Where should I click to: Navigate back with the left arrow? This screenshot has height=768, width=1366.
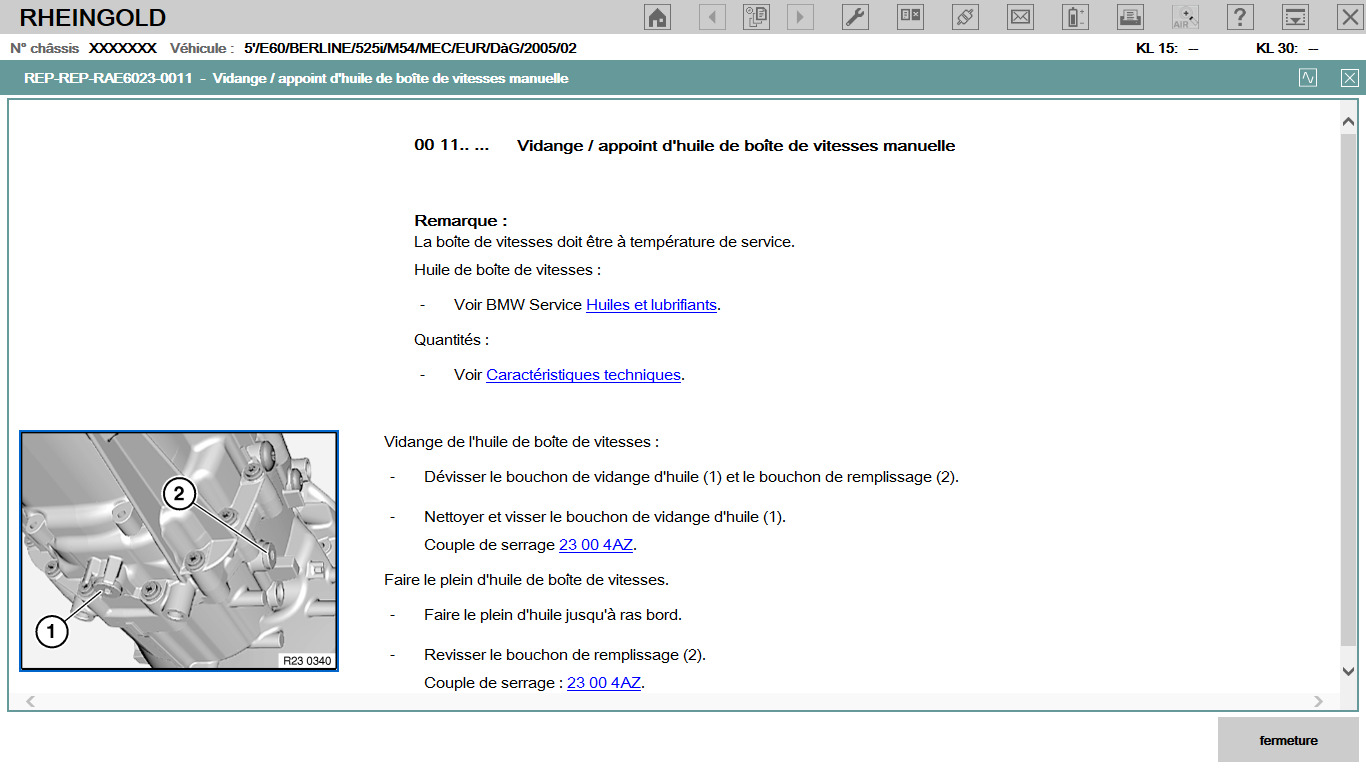click(x=712, y=17)
